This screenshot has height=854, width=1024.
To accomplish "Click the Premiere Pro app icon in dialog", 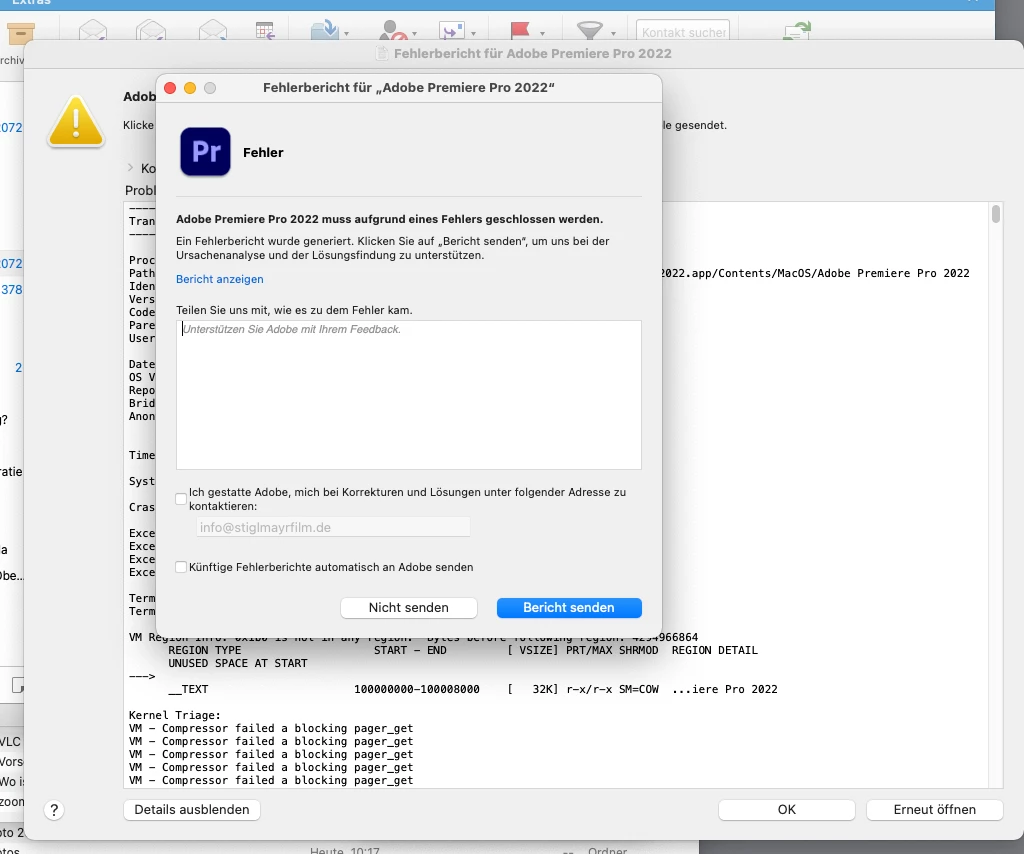I will click(x=205, y=151).
